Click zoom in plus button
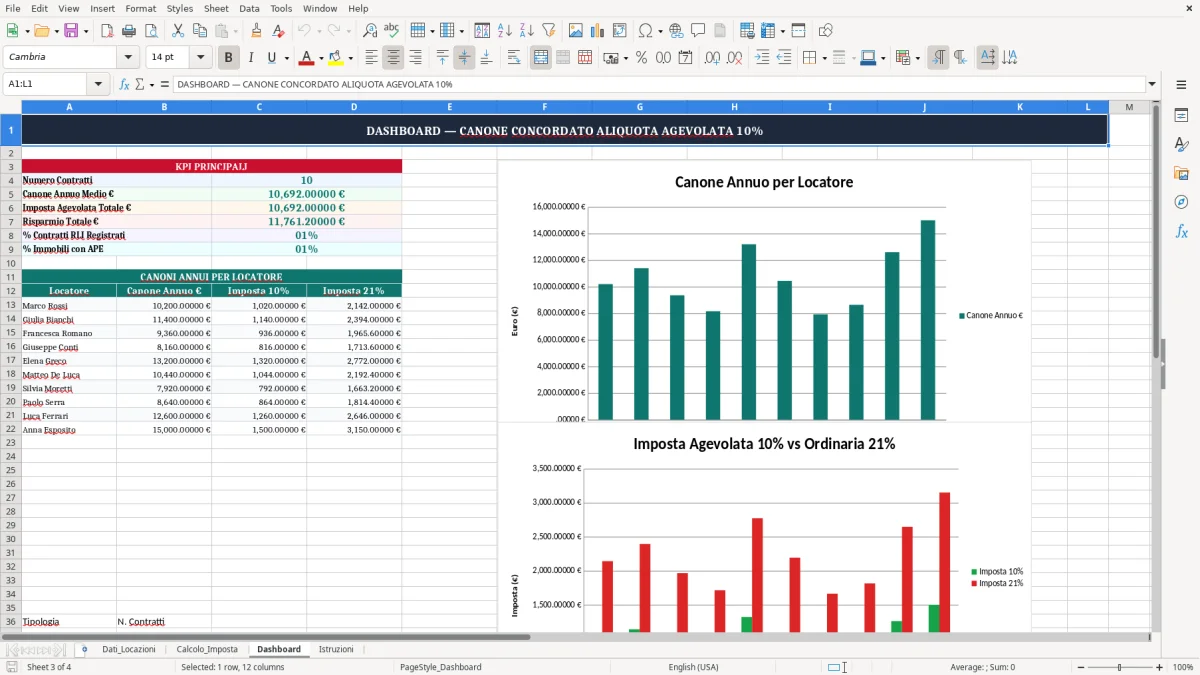Screen dimensions: 1200x675 pos(1159,667)
